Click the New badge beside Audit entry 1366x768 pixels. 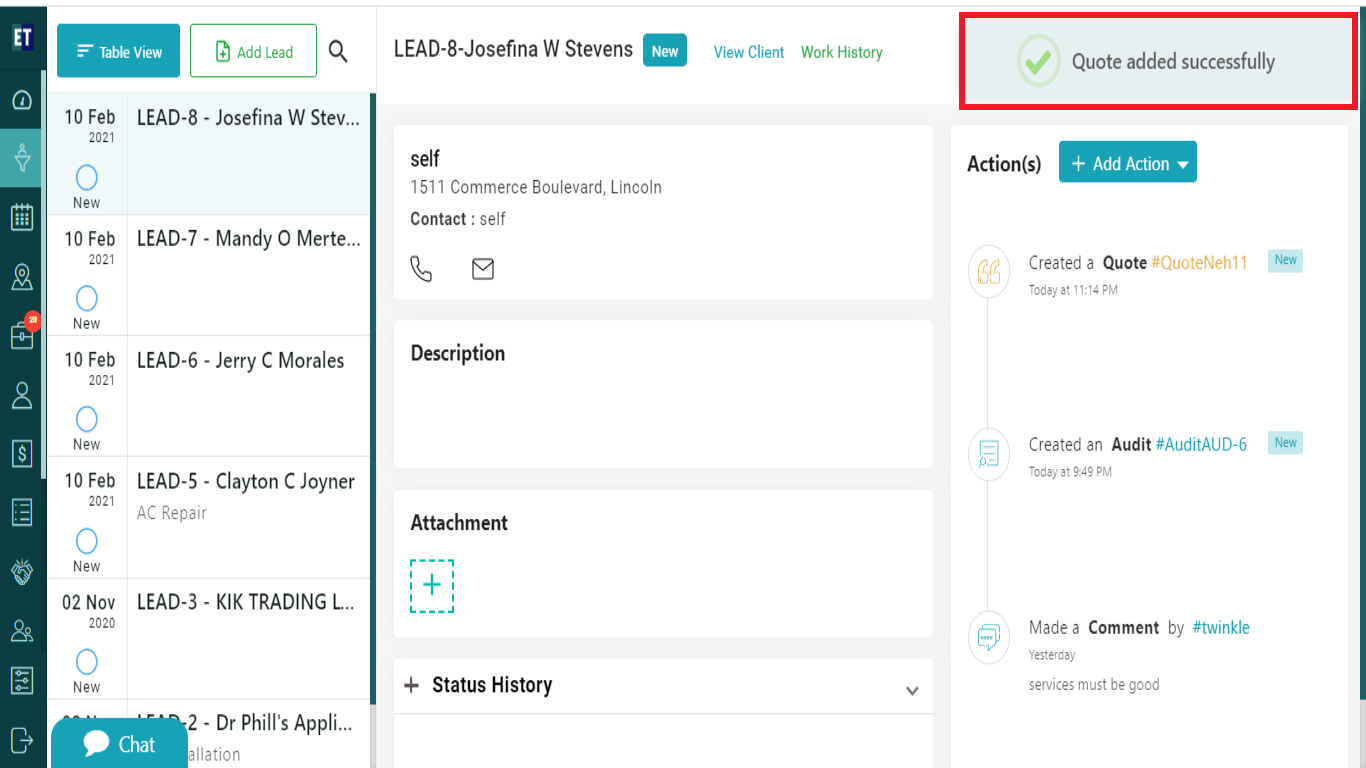1285,443
